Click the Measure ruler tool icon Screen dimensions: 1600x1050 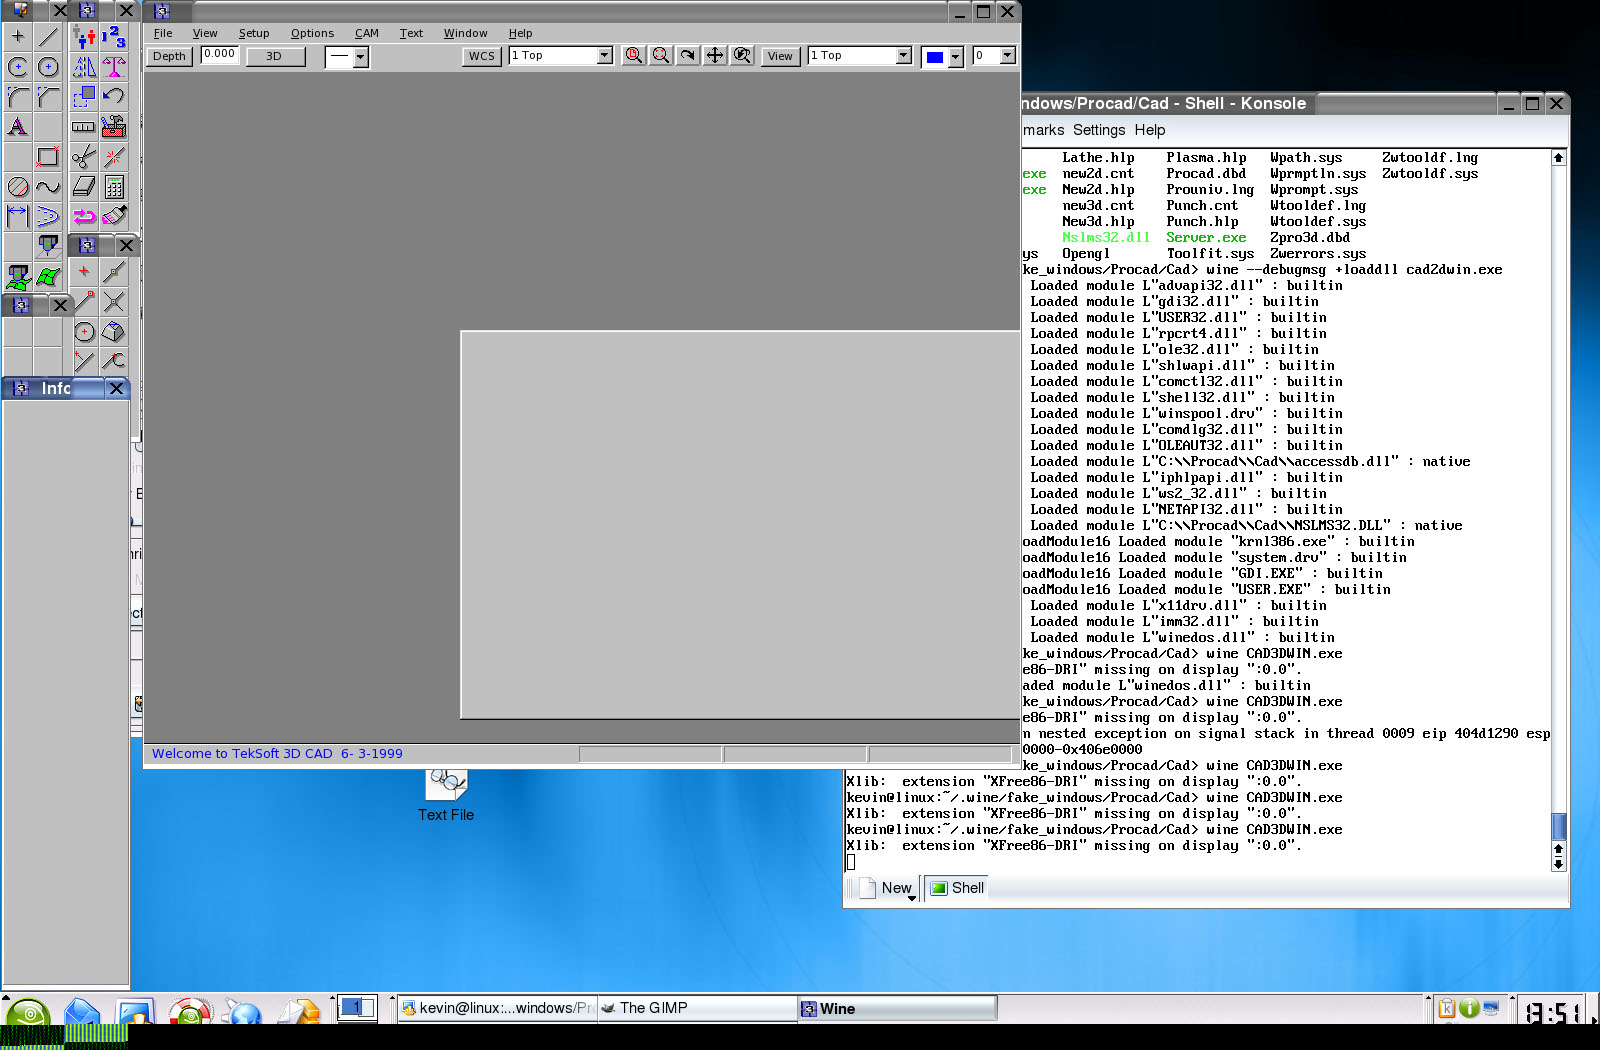[84, 127]
